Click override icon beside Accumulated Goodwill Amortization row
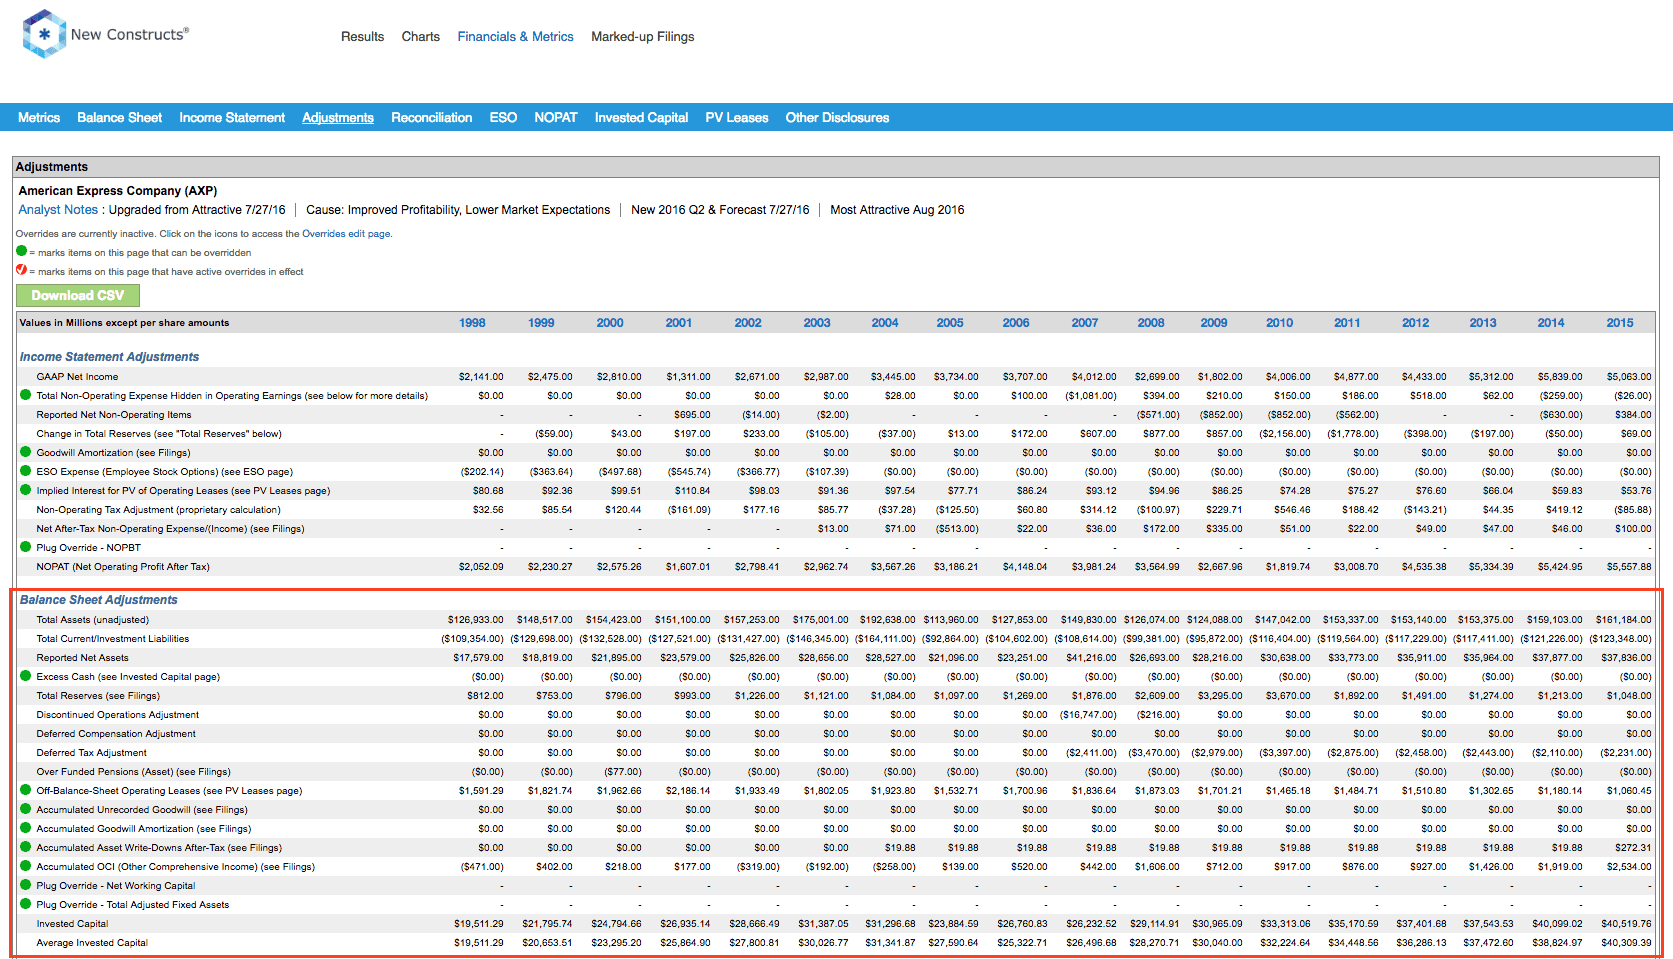Viewport: 1673px width, 959px height. click(26, 828)
